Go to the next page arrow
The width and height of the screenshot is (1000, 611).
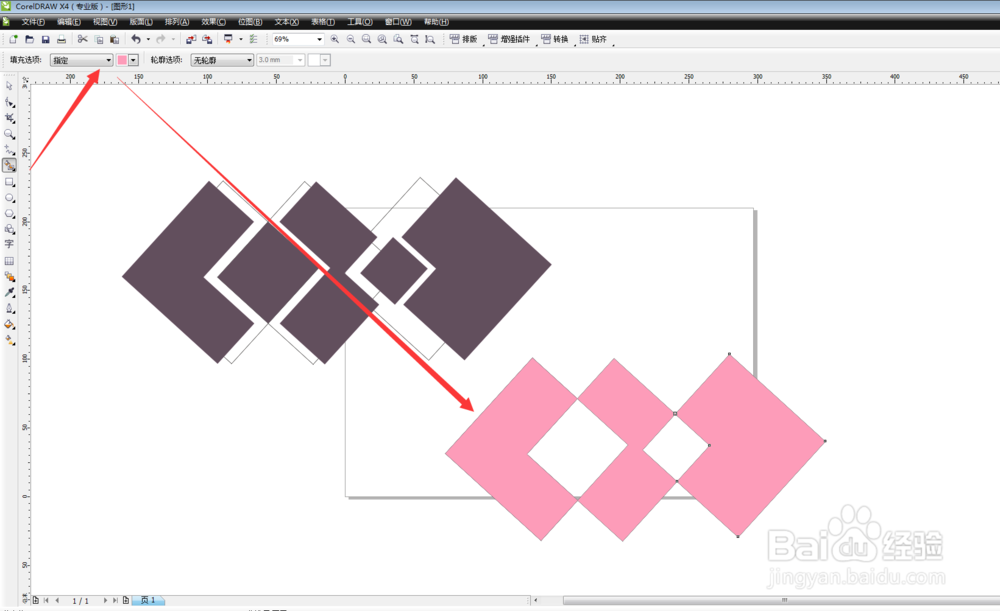point(105,600)
